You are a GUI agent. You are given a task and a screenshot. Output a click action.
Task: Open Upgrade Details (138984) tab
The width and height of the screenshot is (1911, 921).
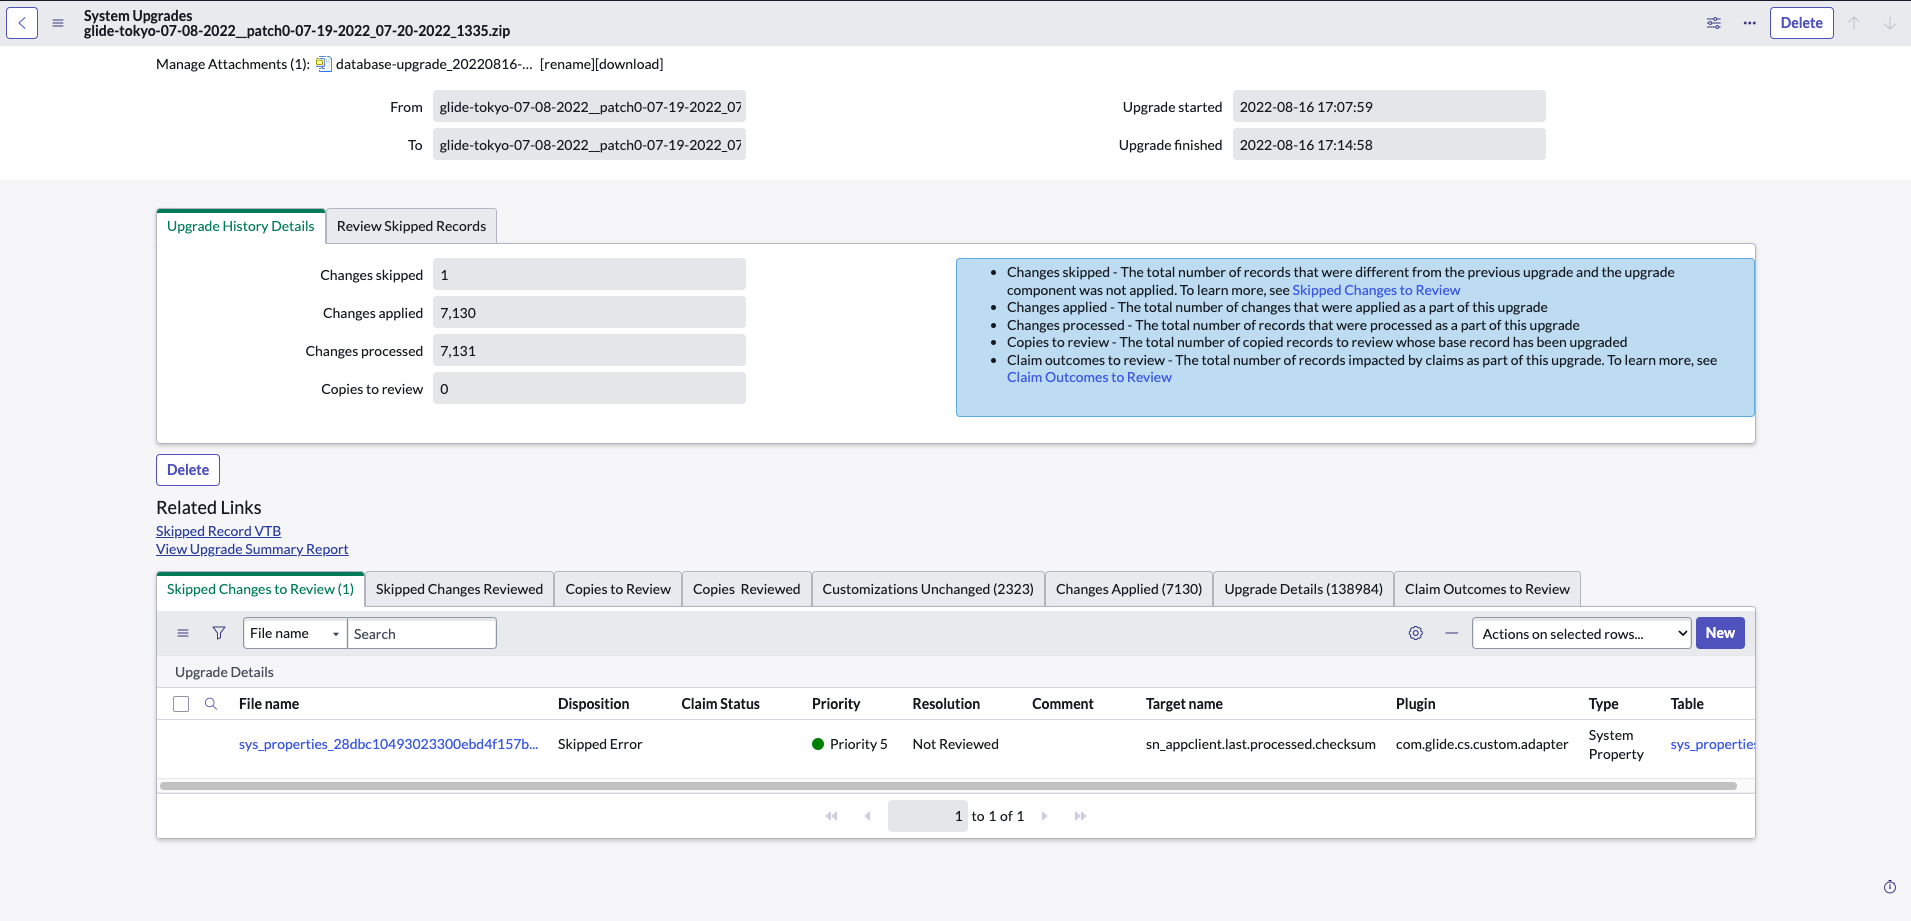1303,589
